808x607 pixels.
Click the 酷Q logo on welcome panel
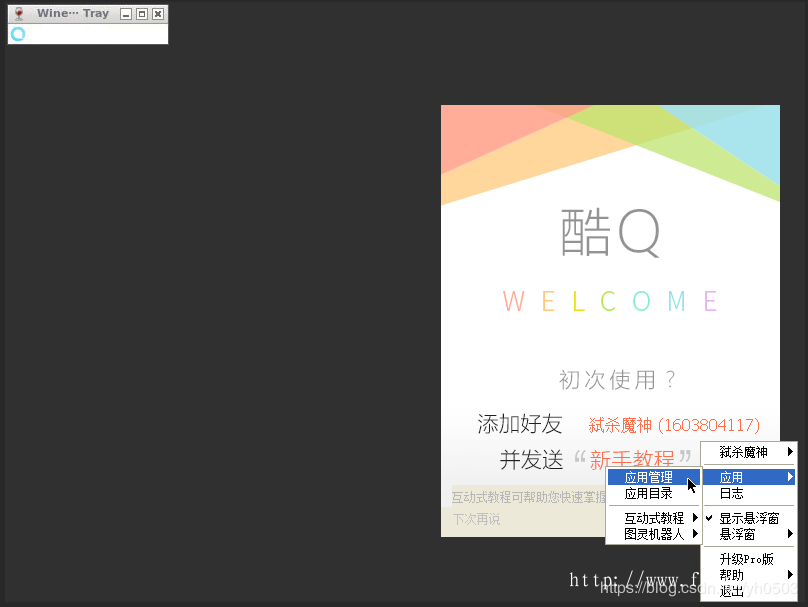click(x=610, y=232)
